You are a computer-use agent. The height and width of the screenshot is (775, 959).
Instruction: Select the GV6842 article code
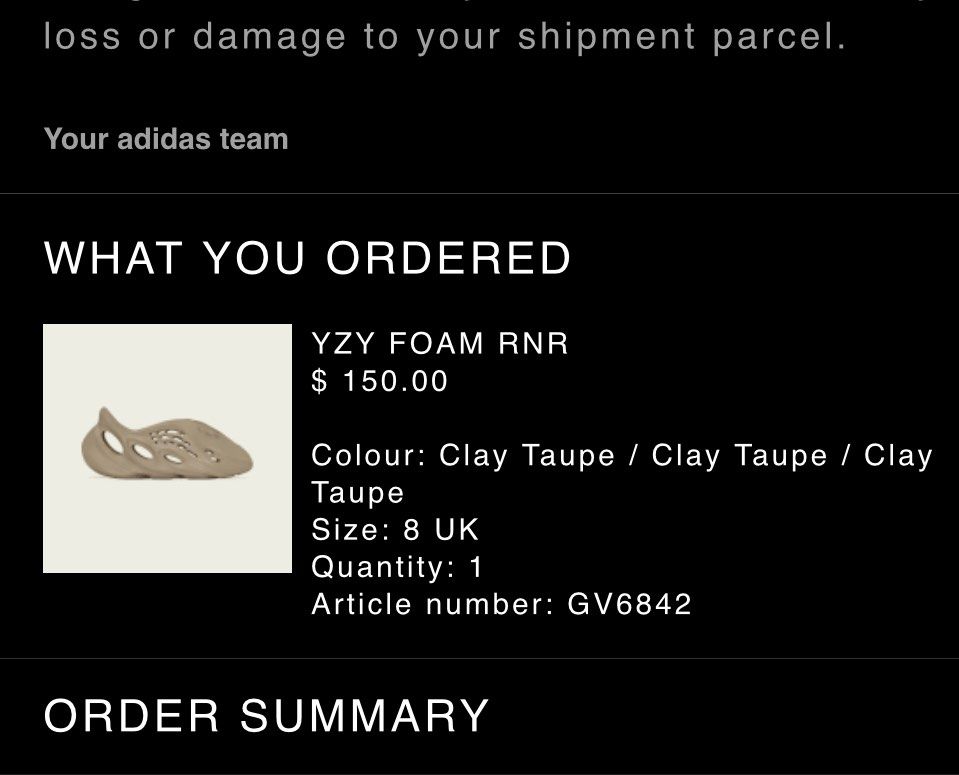tap(629, 604)
